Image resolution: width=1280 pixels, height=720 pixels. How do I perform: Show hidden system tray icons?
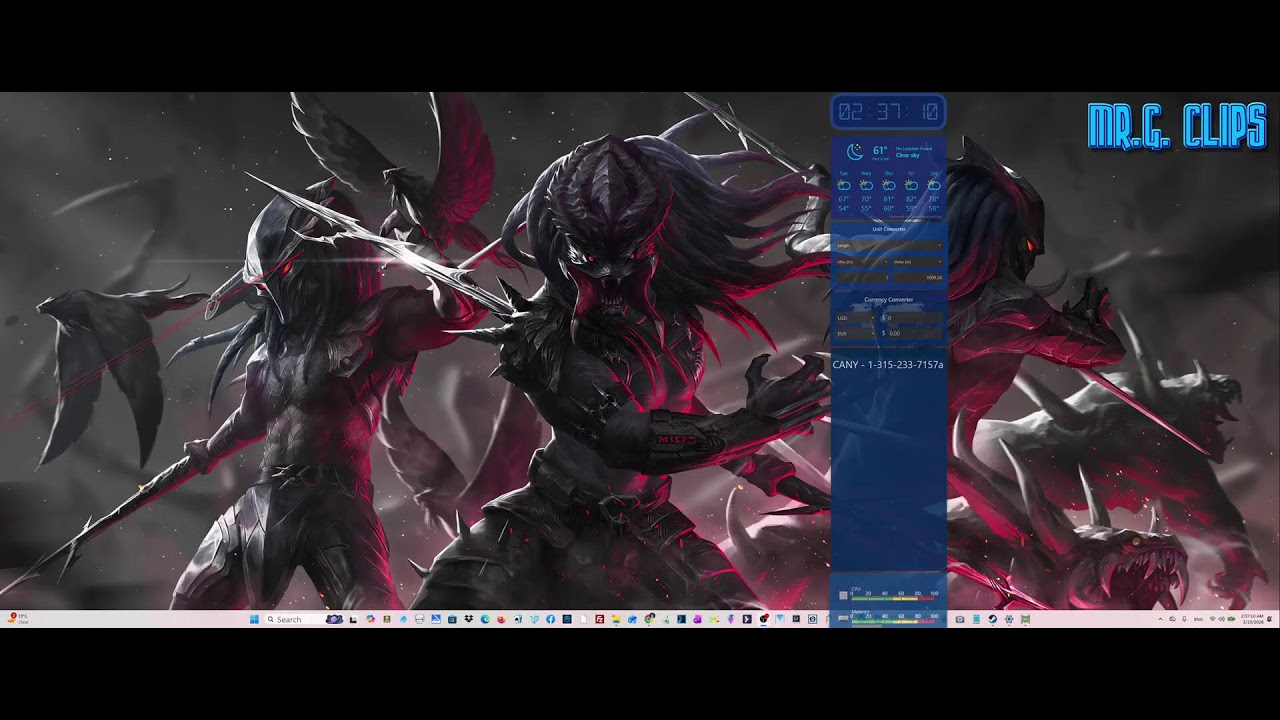click(1161, 619)
